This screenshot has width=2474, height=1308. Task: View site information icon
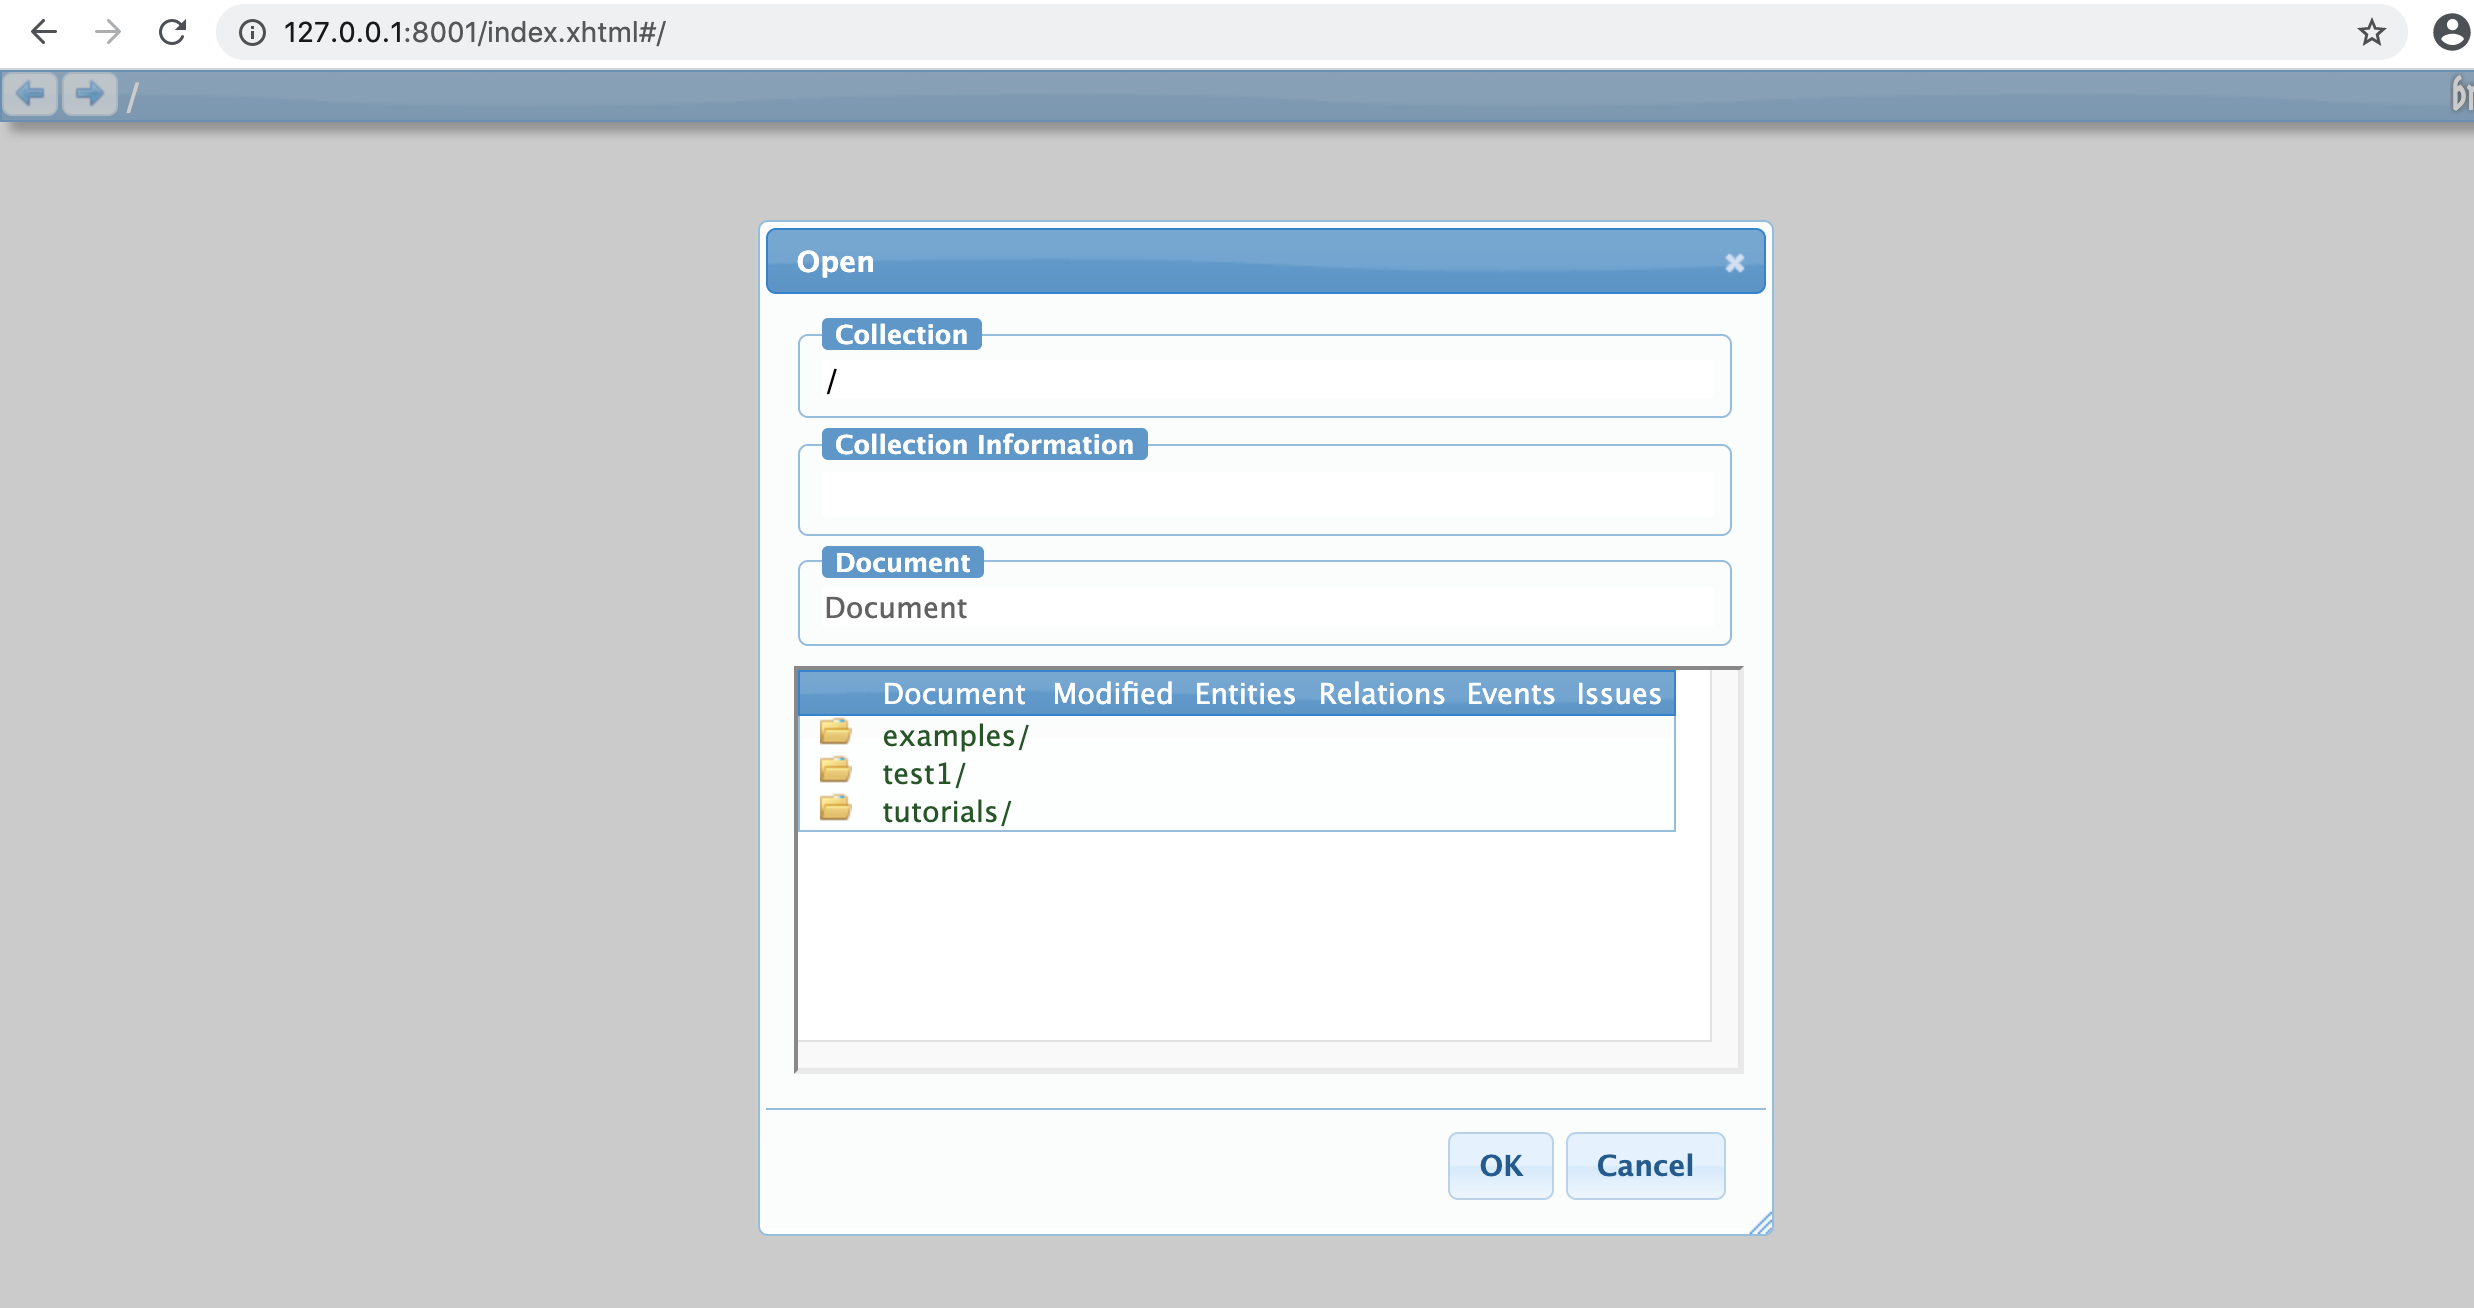click(x=252, y=32)
